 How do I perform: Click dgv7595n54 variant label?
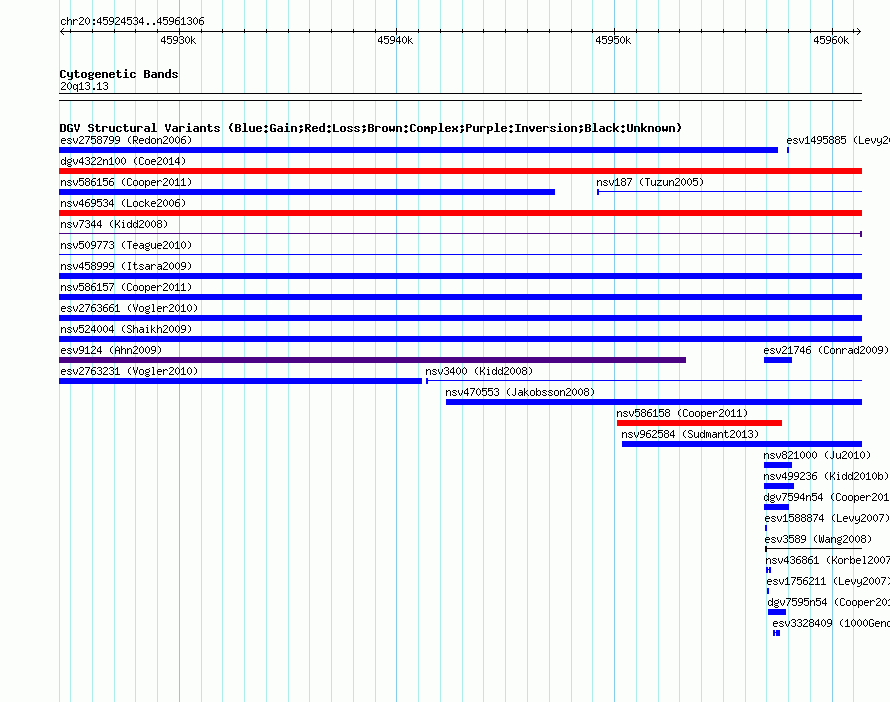pyautogui.click(x=829, y=602)
